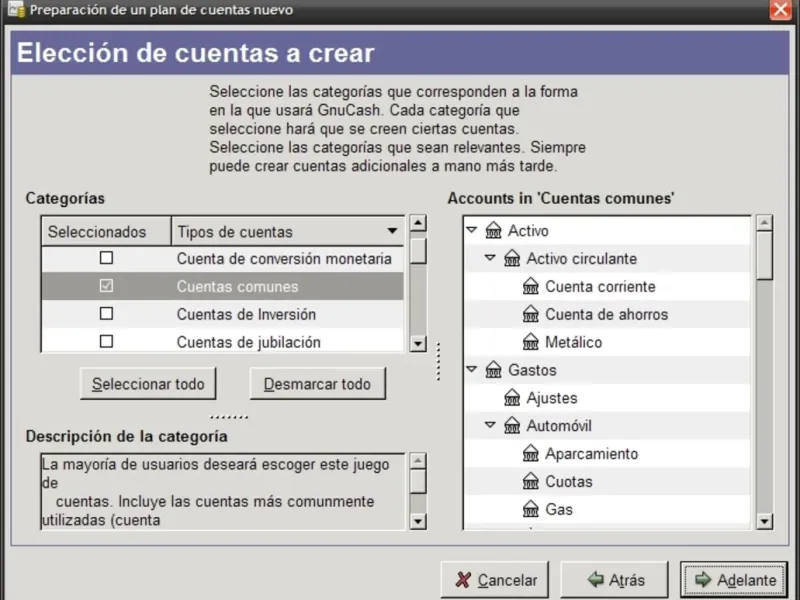Viewport: 800px width, 600px height.
Task: Click the category description text area
Action: (224, 492)
